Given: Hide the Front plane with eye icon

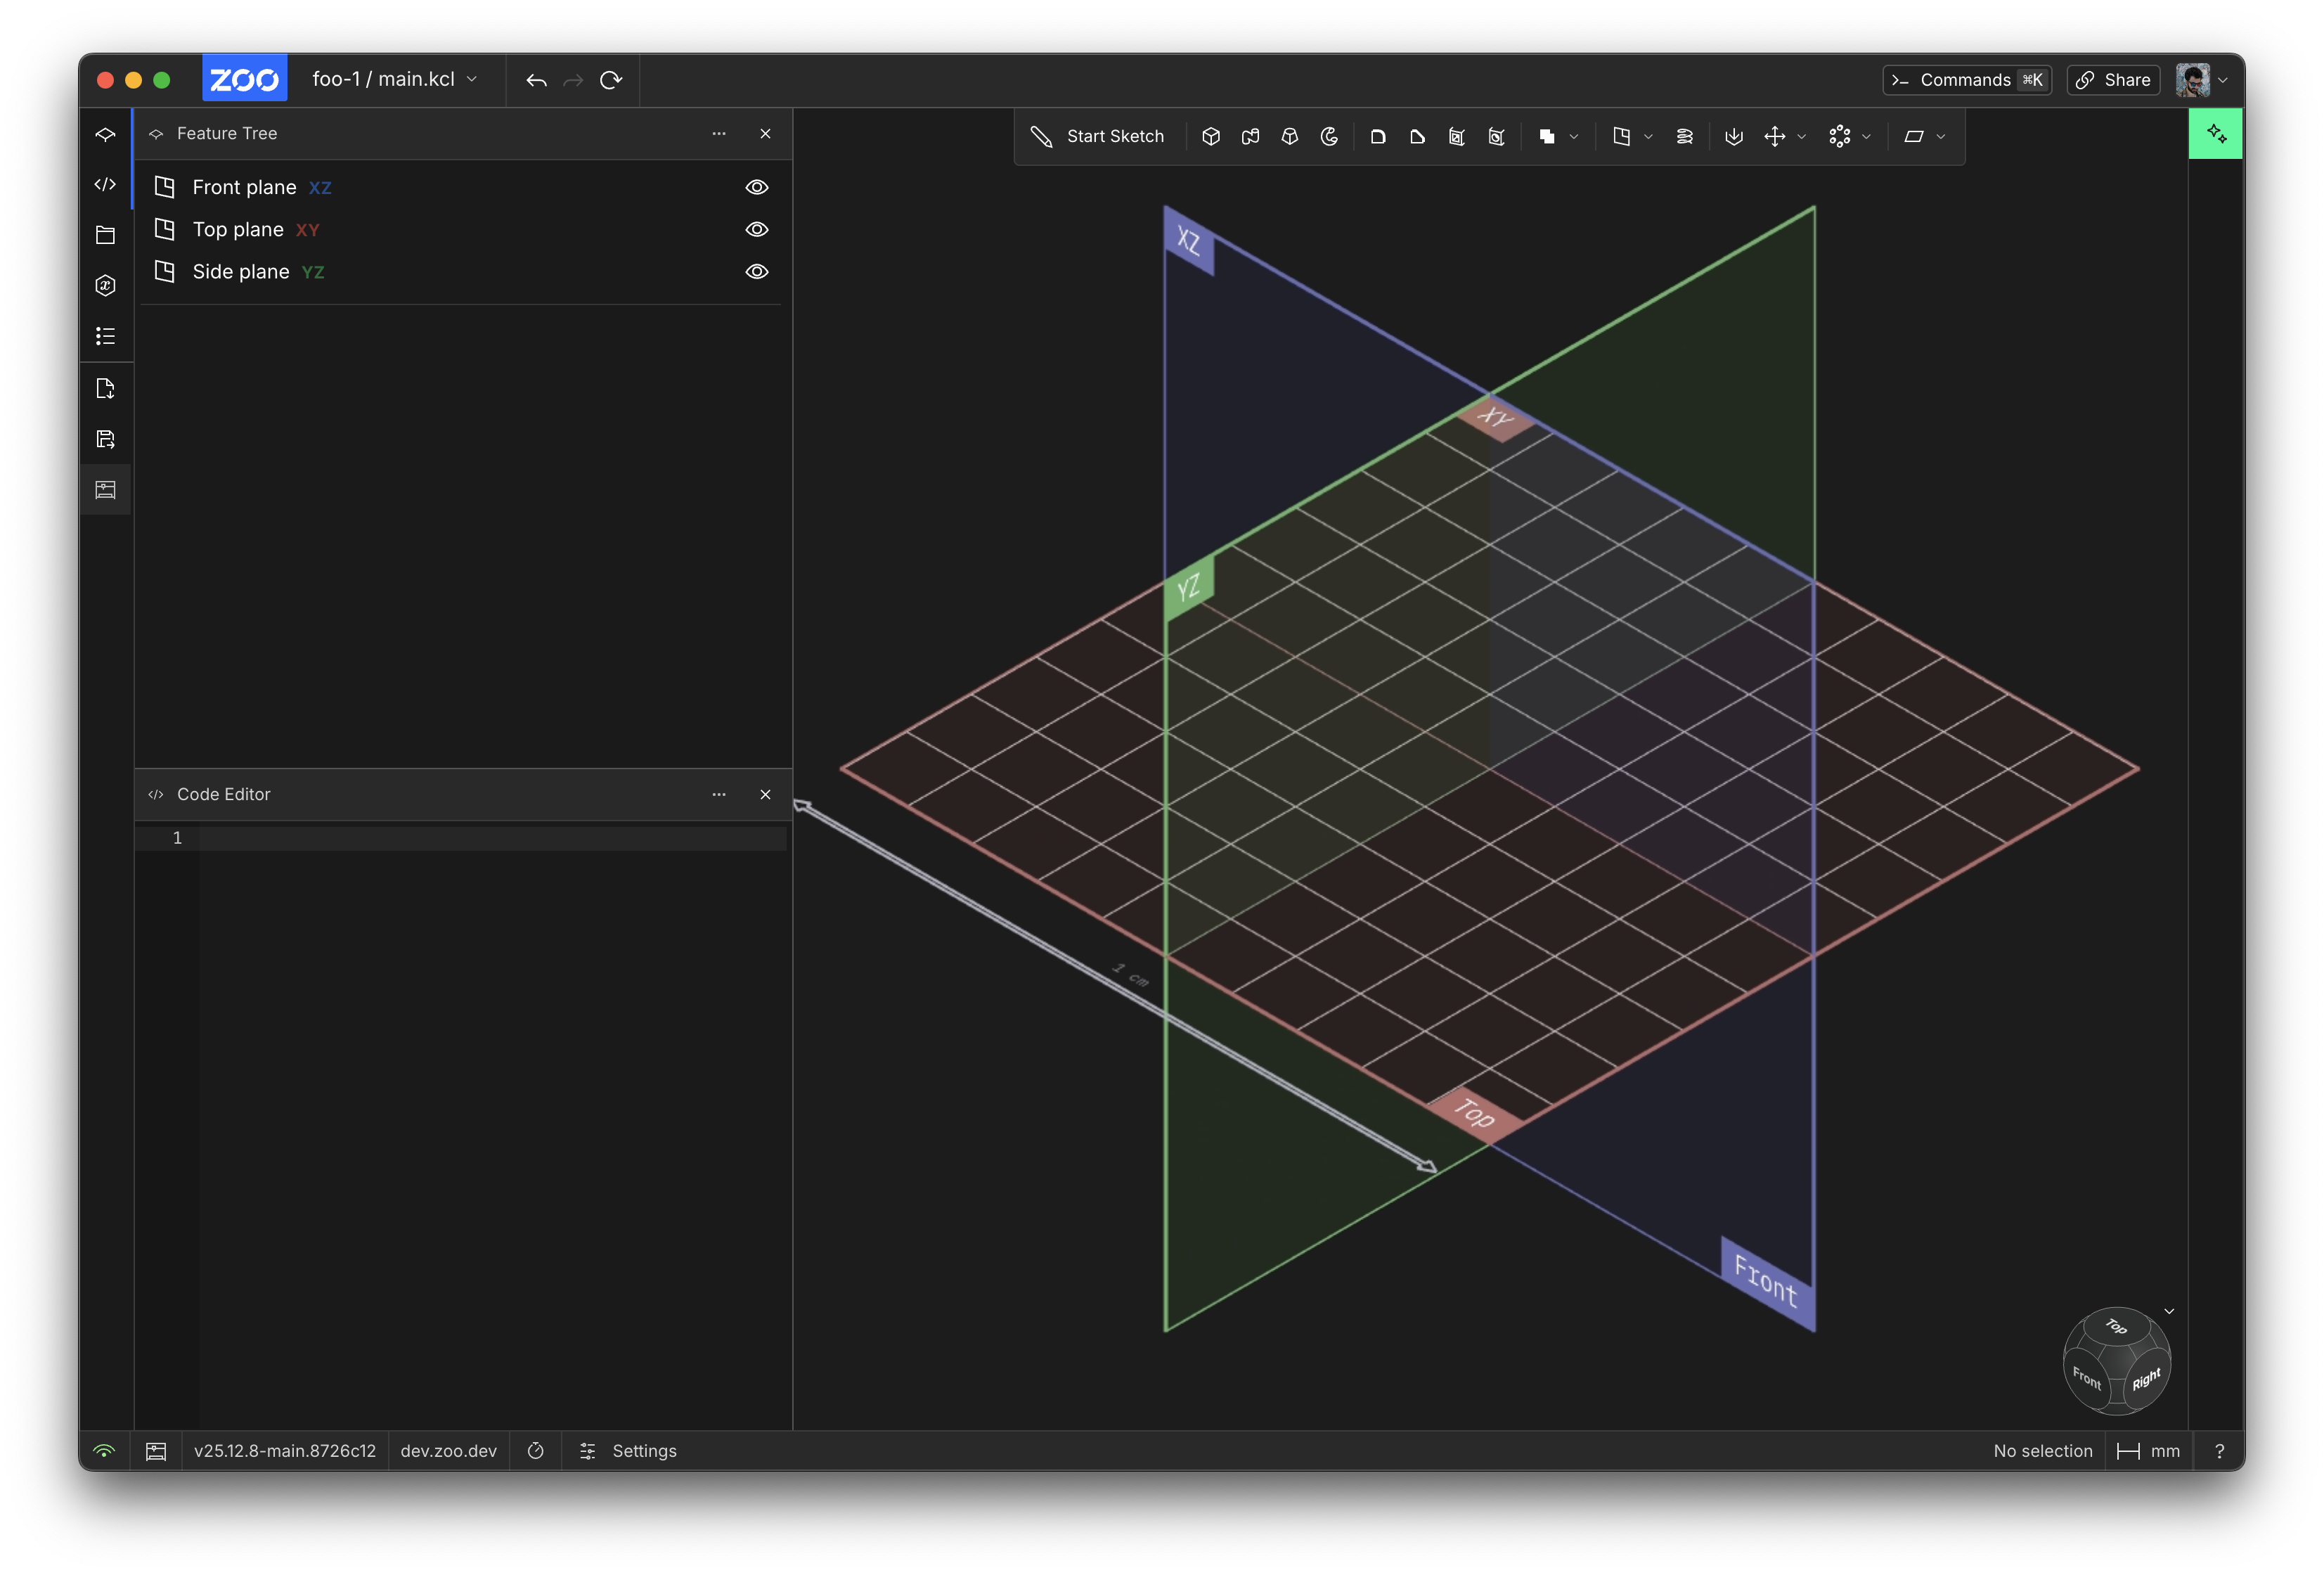Looking at the screenshot, I should pos(757,187).
